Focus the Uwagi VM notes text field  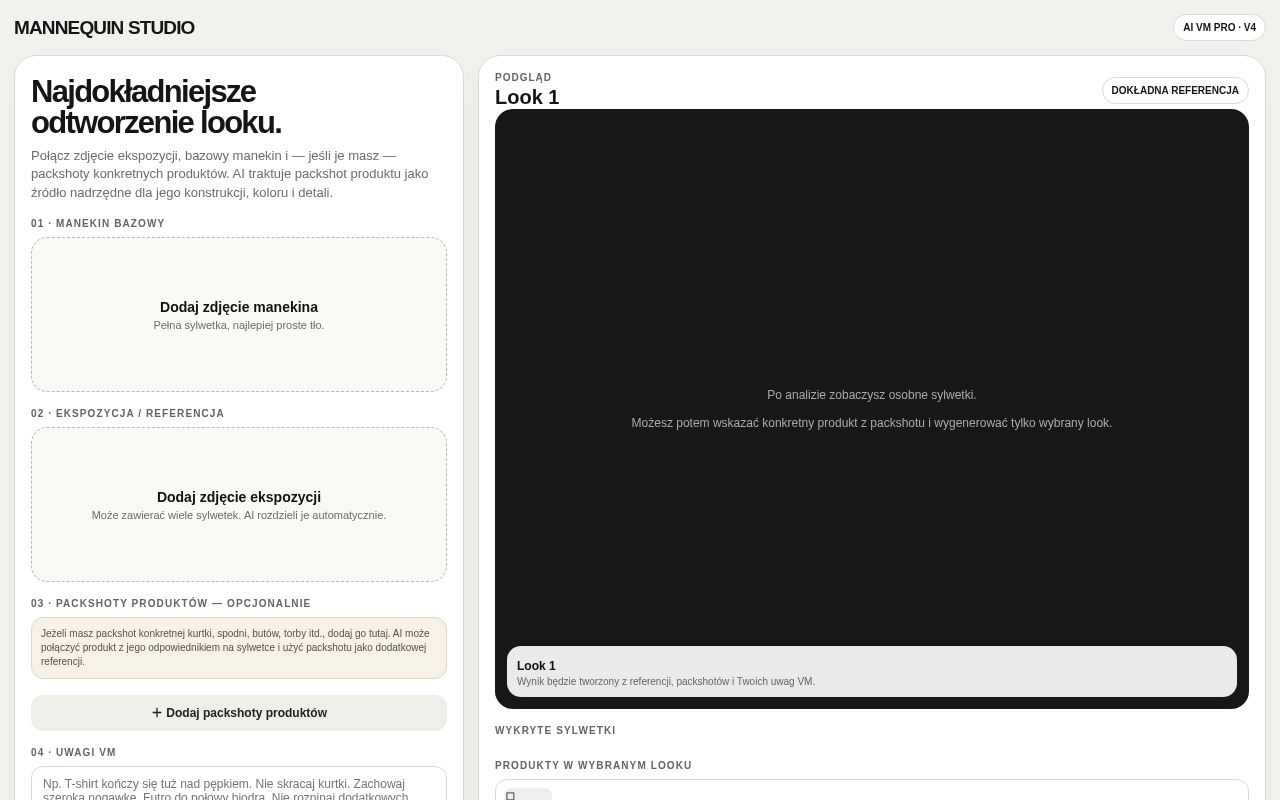[239, 784]
